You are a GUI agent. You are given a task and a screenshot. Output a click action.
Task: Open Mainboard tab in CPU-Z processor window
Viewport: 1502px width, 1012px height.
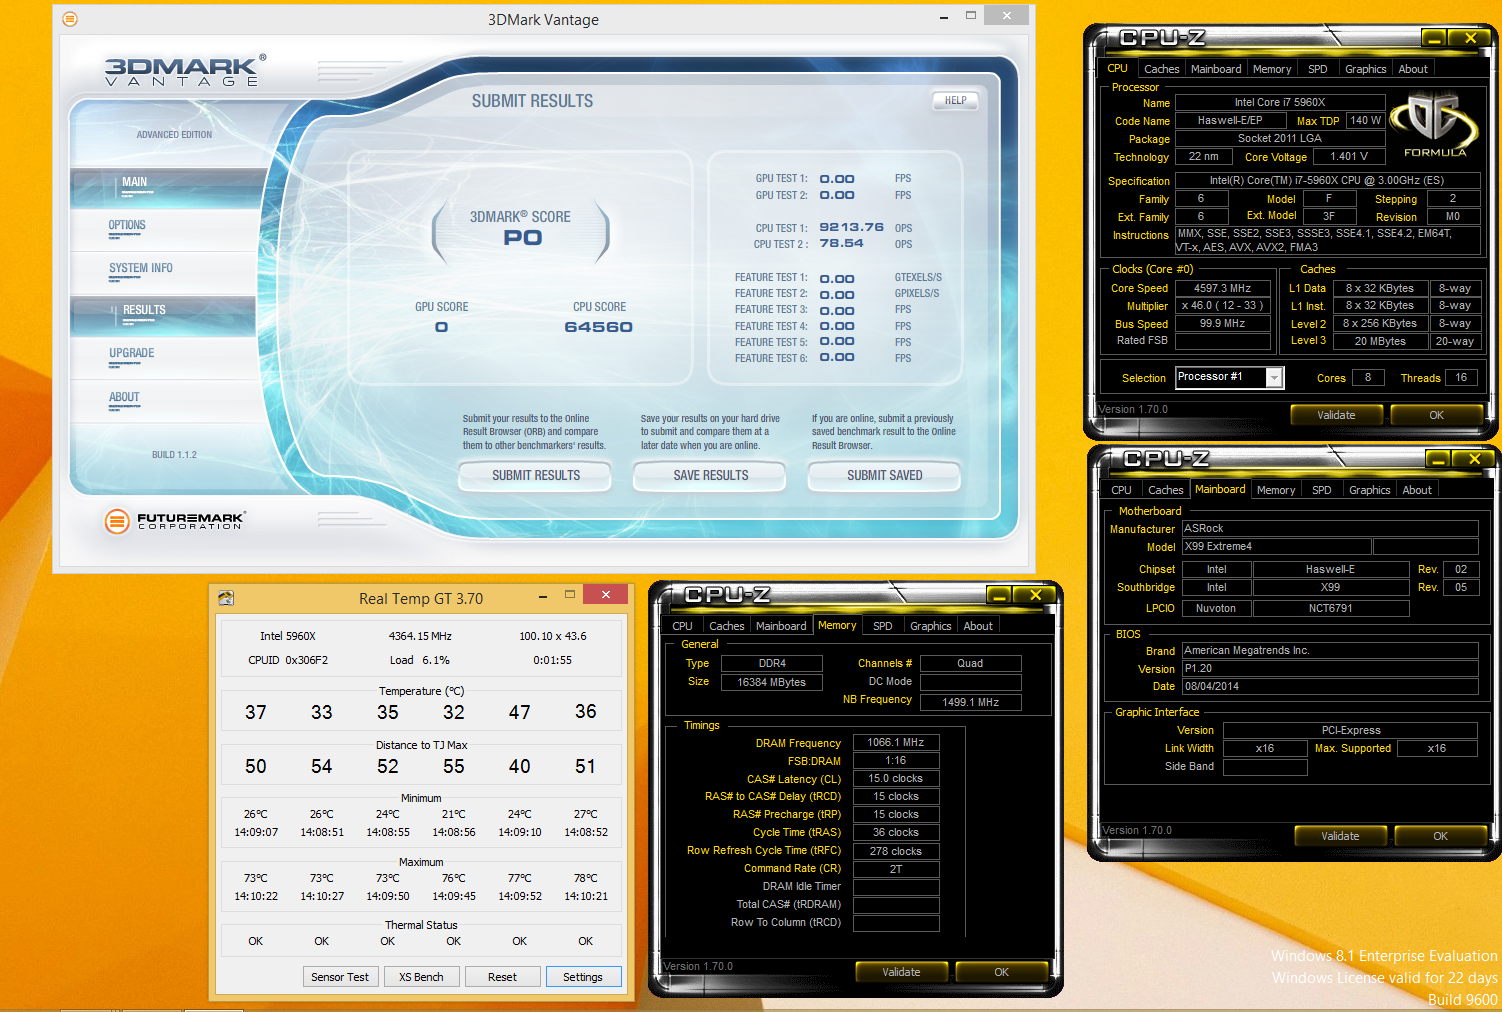pyautogui.click(x=1216, y=69)
